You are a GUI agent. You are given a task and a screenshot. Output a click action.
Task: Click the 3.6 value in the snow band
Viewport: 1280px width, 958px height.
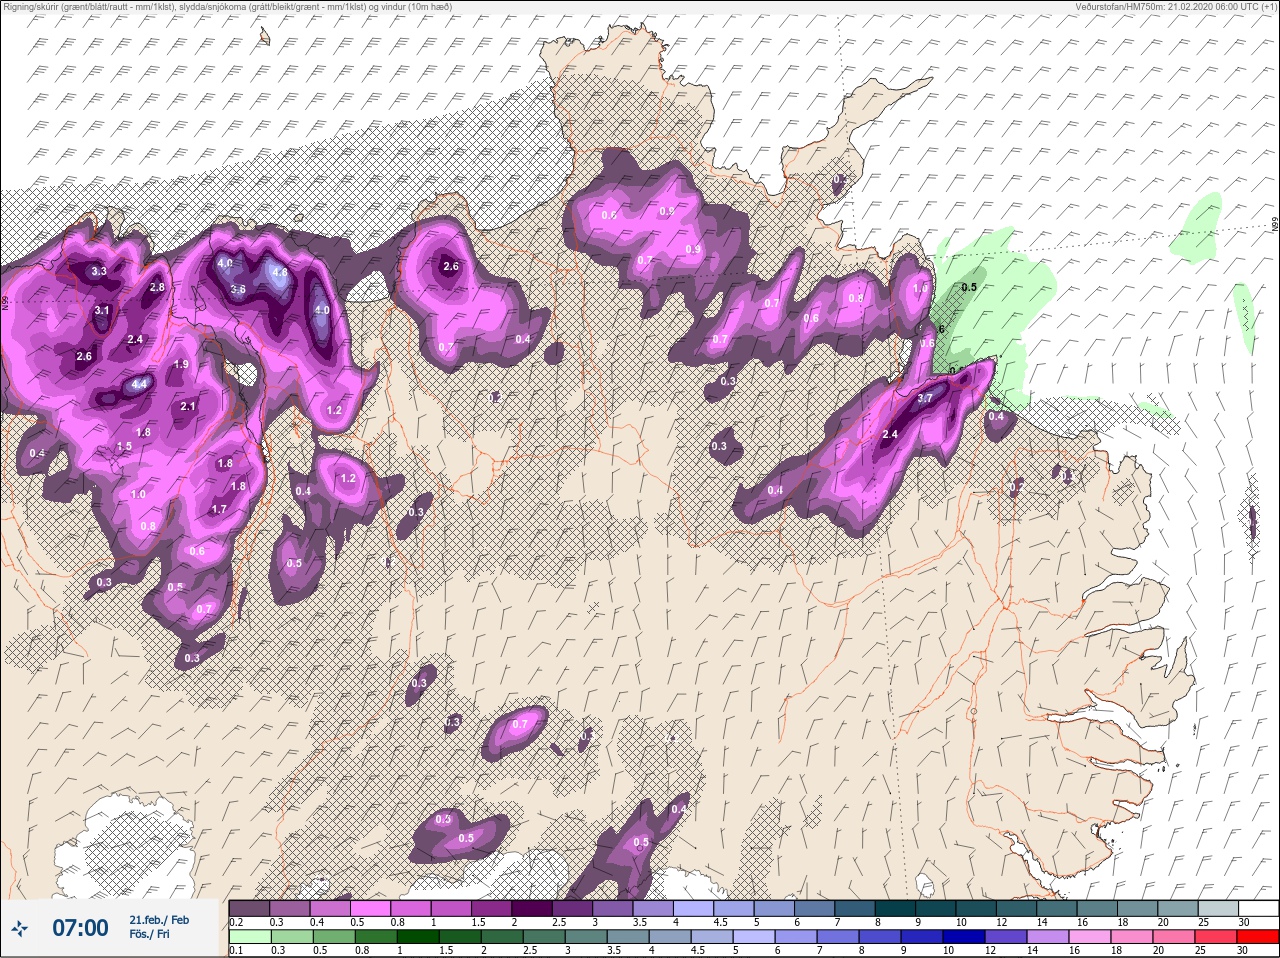238,289
